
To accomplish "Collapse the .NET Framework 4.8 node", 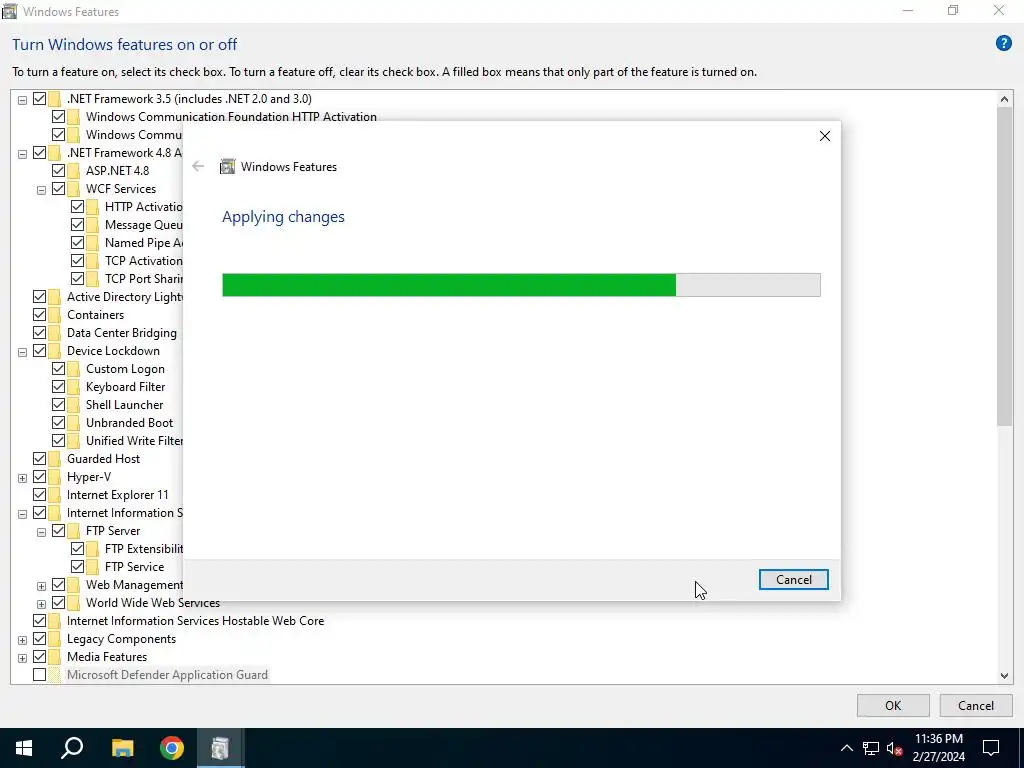I will (22, 154).
